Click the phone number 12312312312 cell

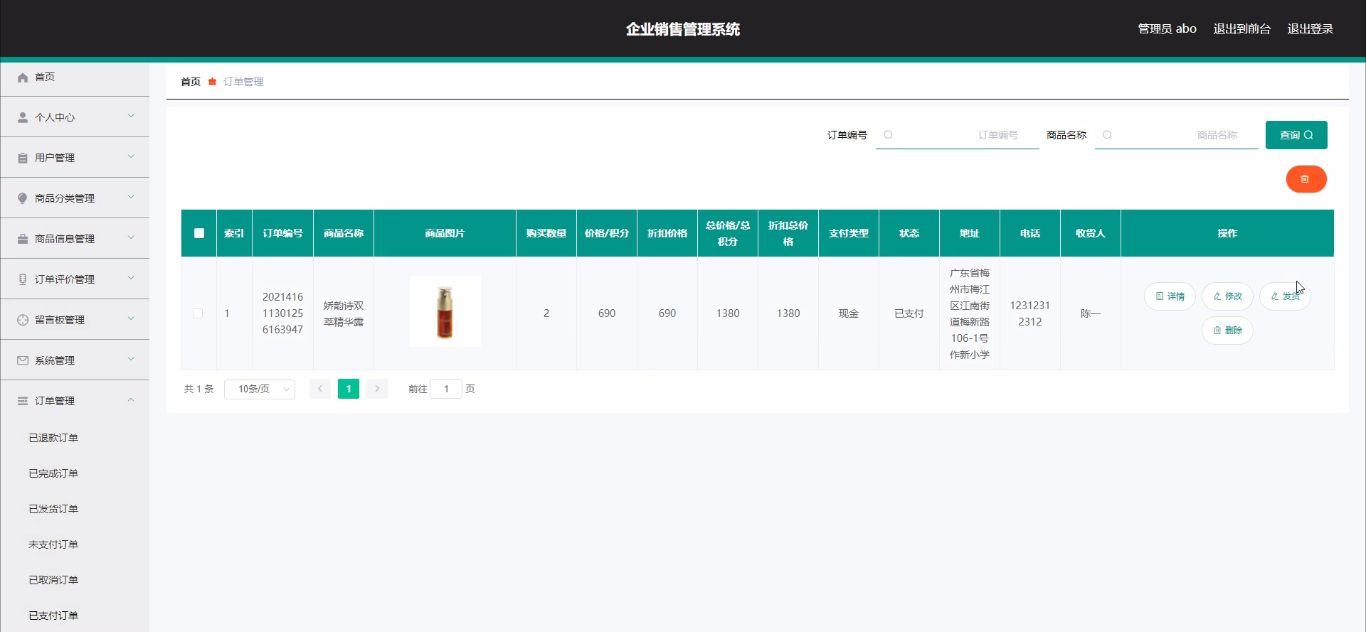(1030, 313)
